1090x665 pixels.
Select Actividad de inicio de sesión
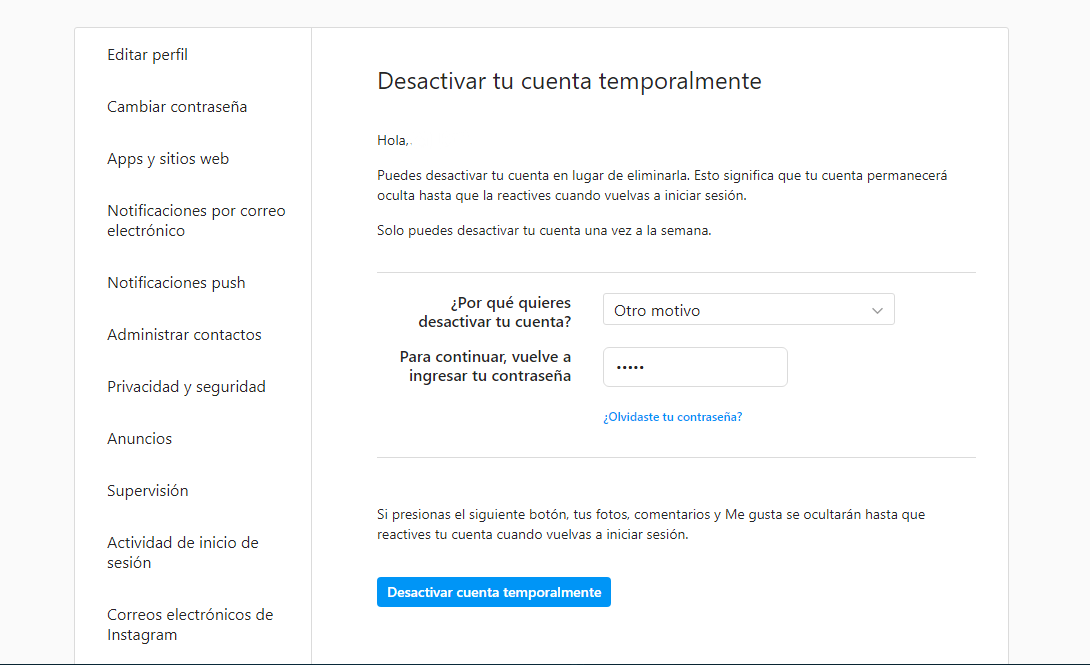[183, 553]
